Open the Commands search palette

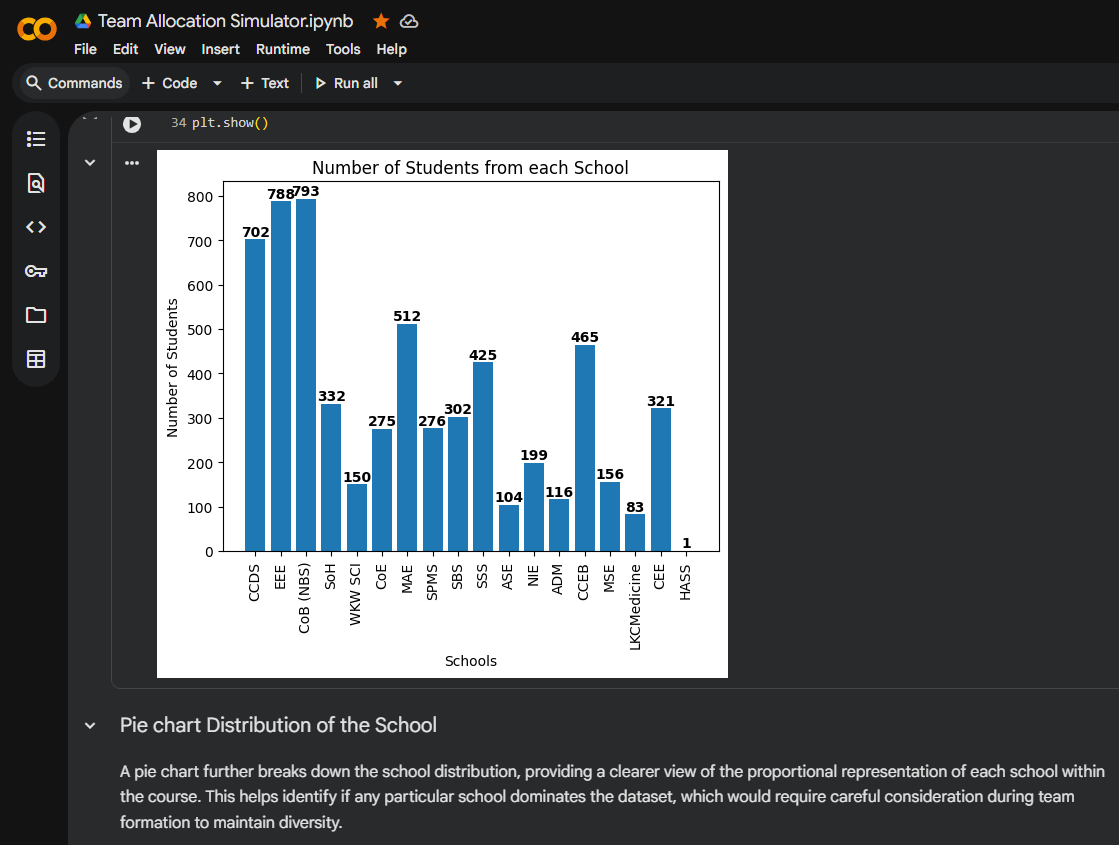[74, 83]
